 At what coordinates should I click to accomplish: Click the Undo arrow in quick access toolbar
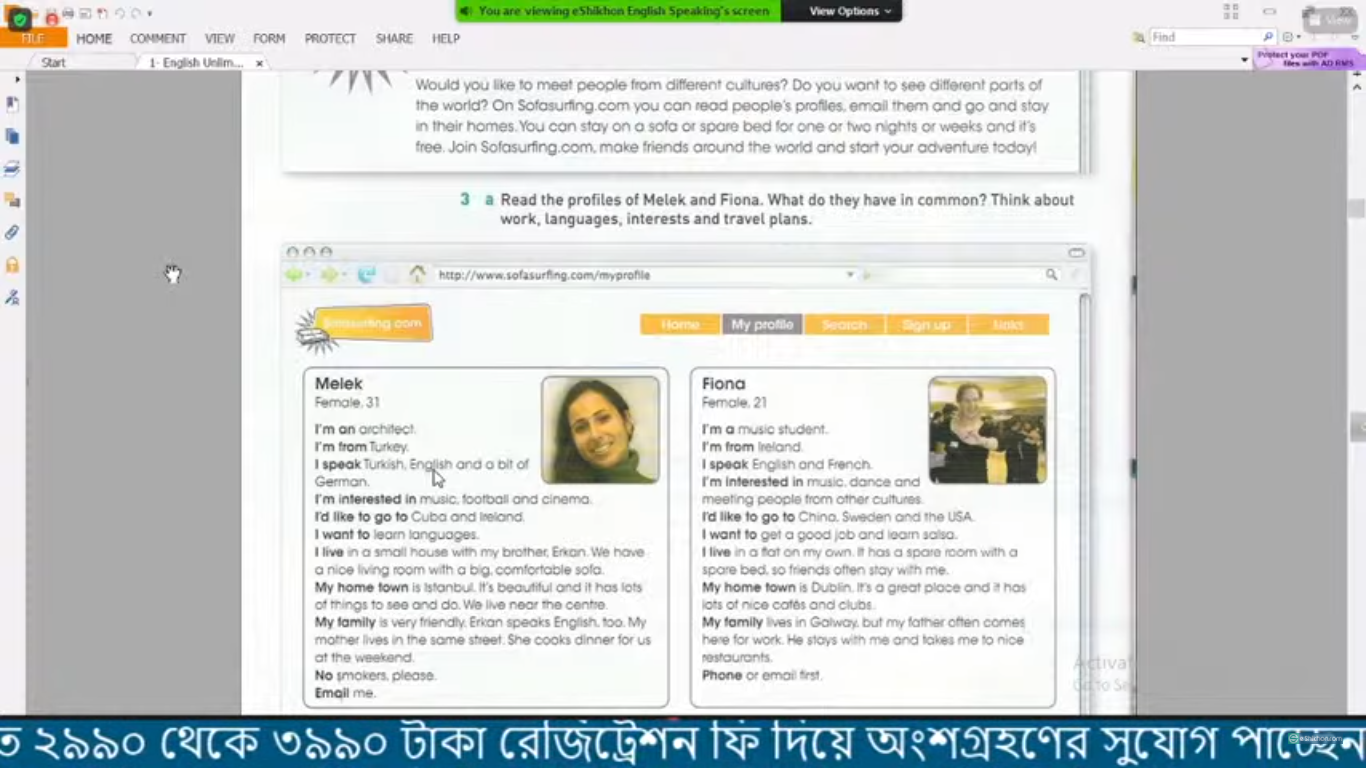coord(119,13)
